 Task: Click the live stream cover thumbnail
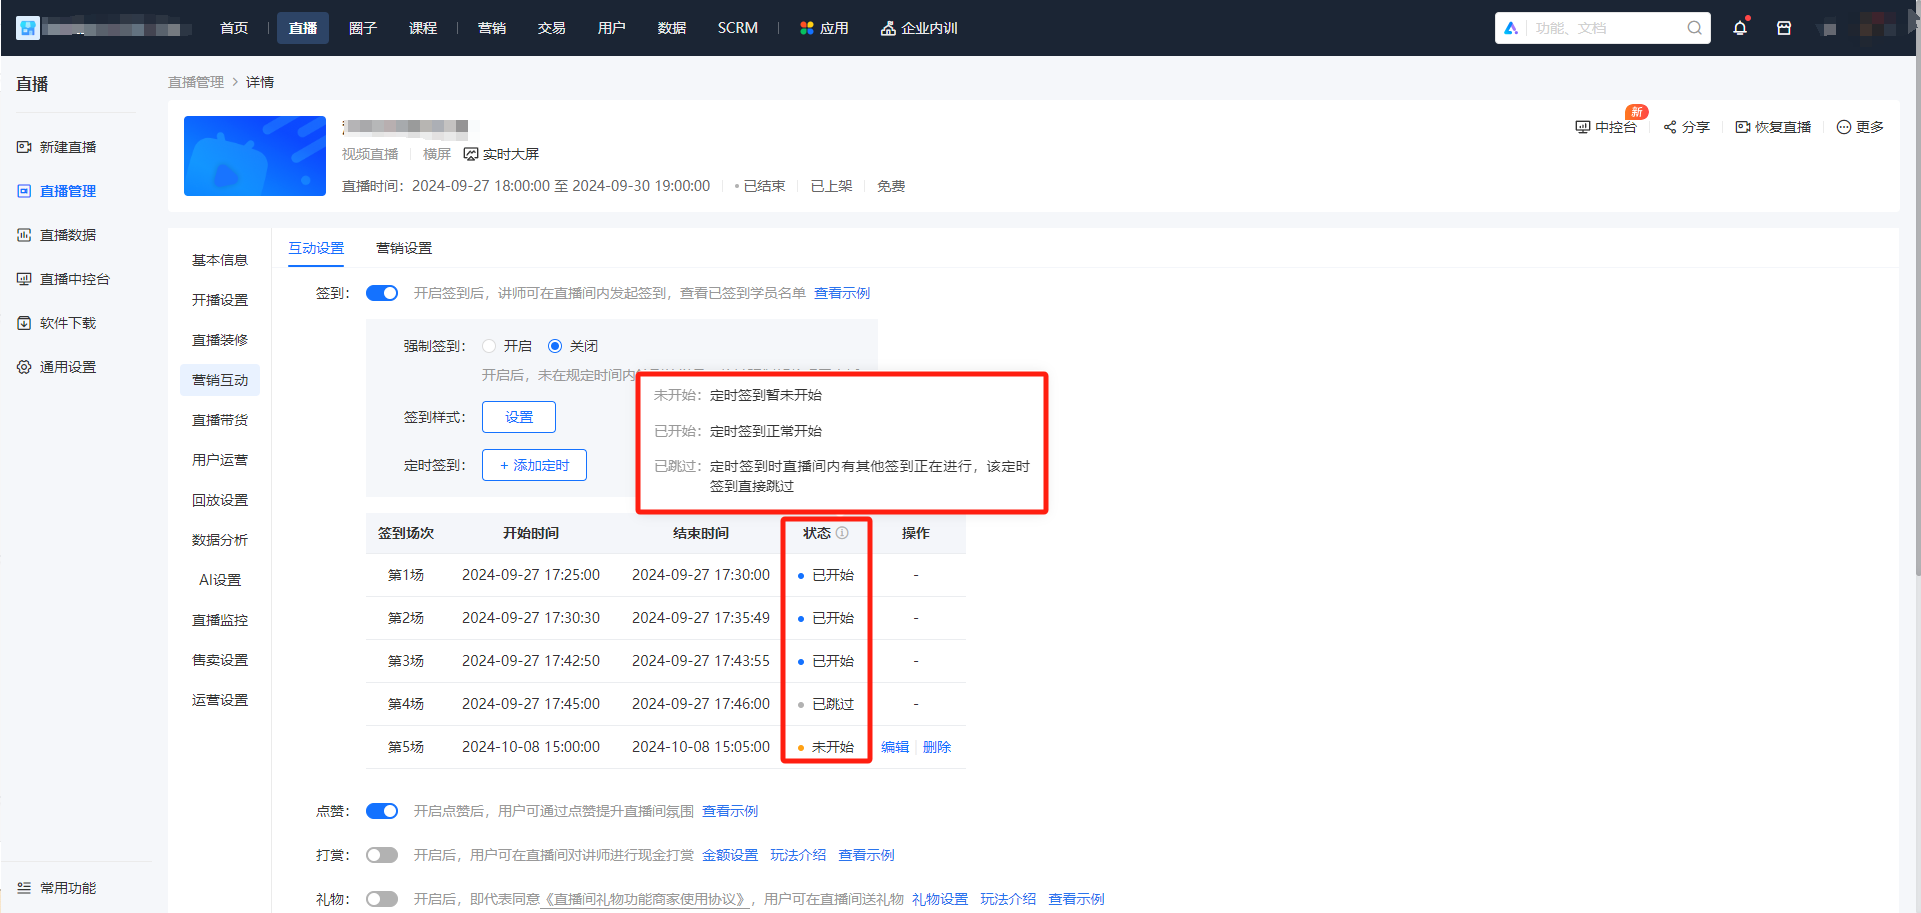[255, 156]
